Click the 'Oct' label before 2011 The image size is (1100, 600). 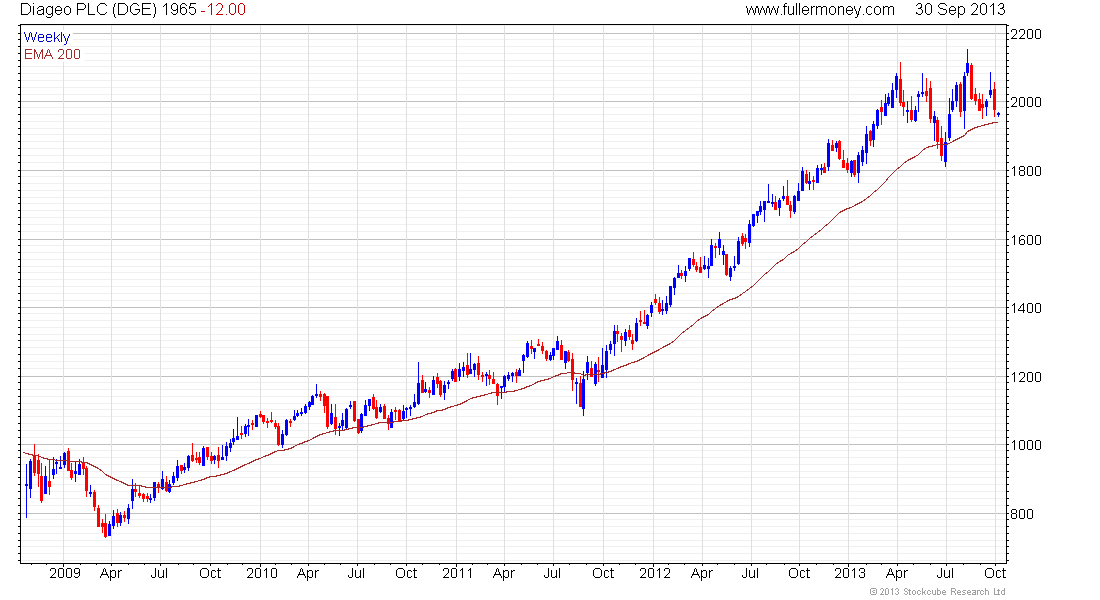[406, 573]
